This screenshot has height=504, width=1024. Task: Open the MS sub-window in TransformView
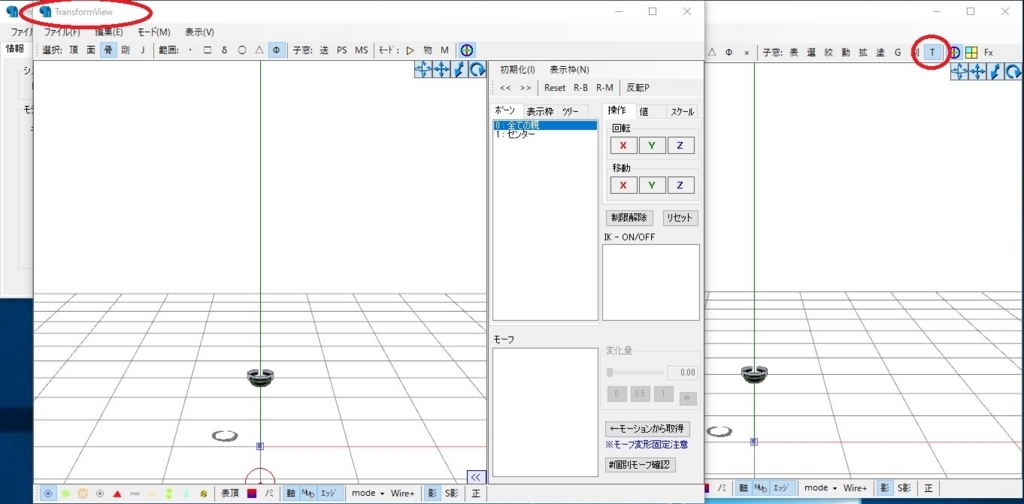coord(361,50)
